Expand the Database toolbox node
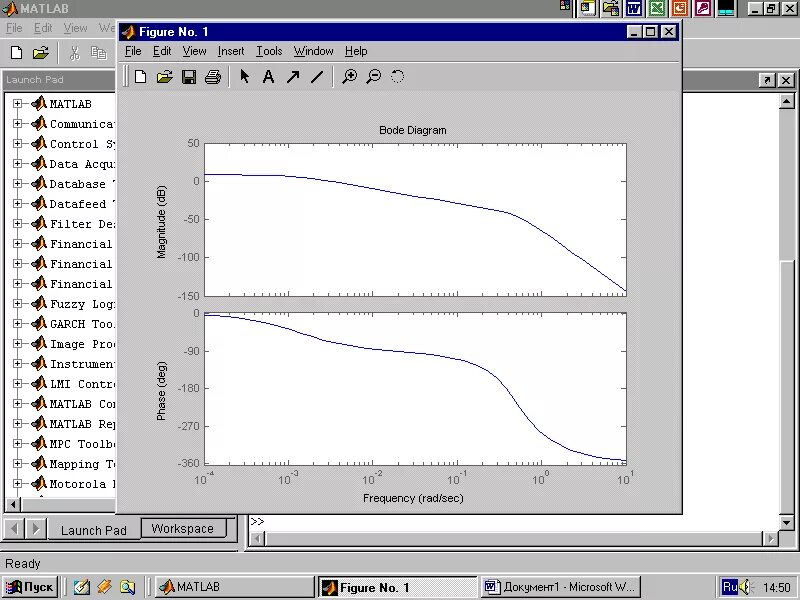The height and width of the screenshot is (600, 800). (17, 183)
